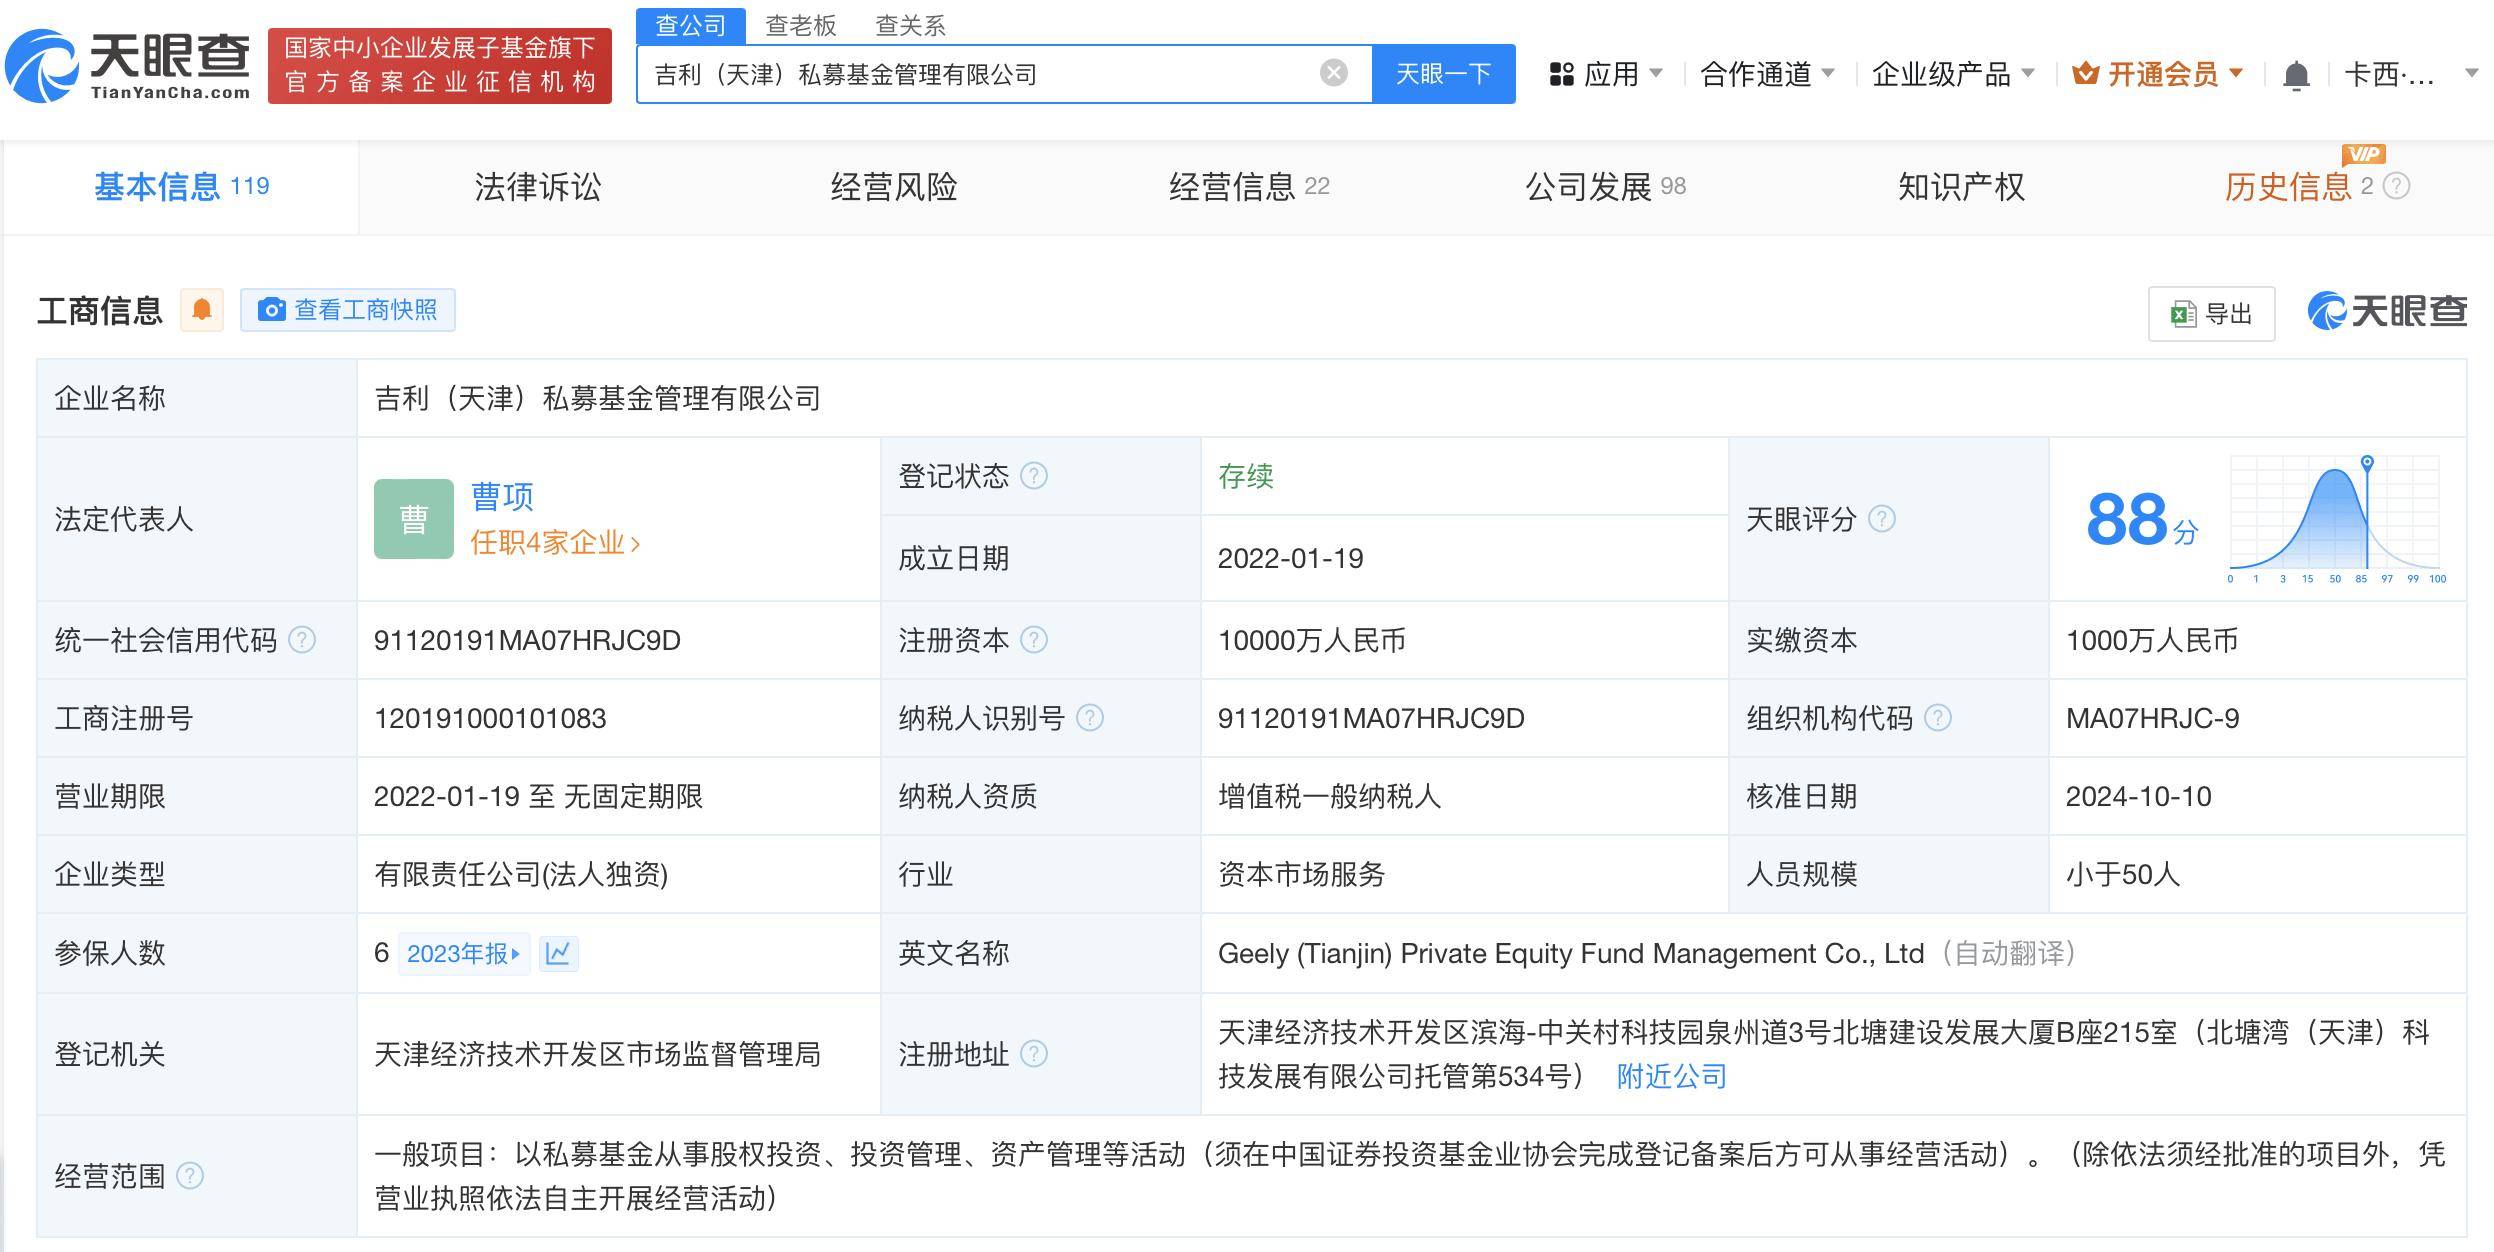Screen dimensions: 2494x1252
Task: Expand the 2023年报 report selector
Action: tap(463, 953)
